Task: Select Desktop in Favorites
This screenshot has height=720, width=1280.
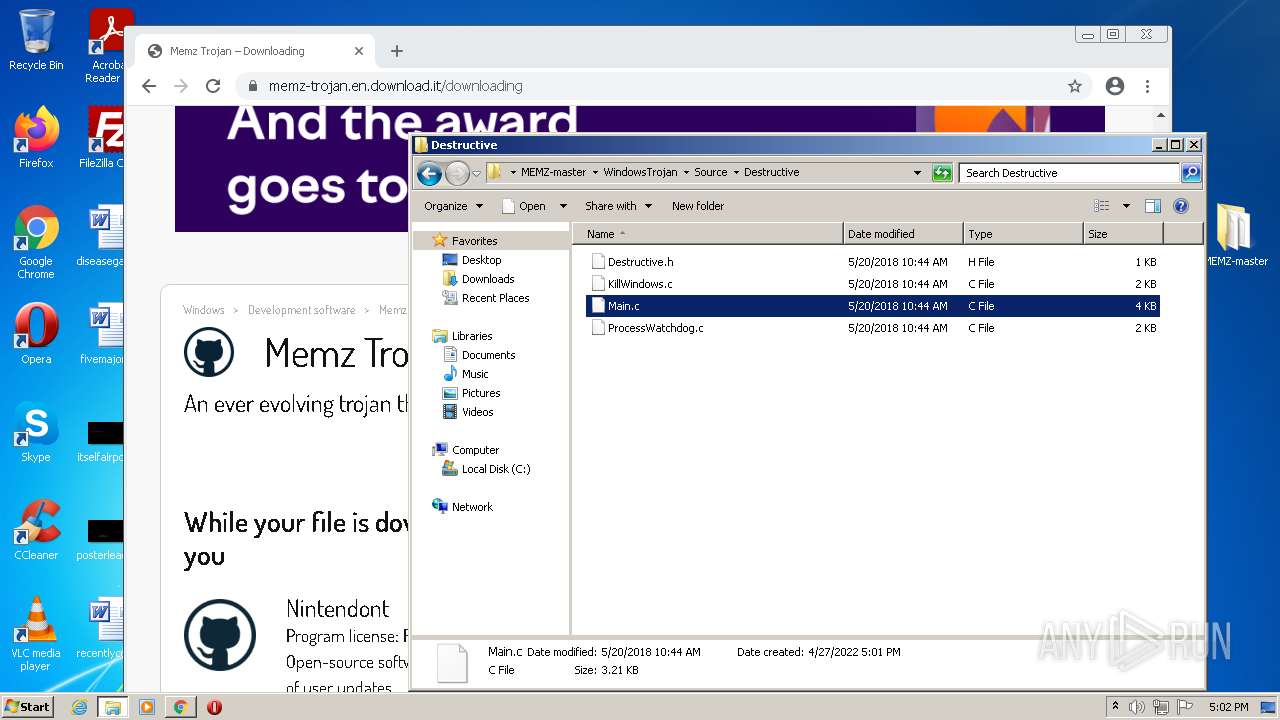Action: click(x=481, y=260)
